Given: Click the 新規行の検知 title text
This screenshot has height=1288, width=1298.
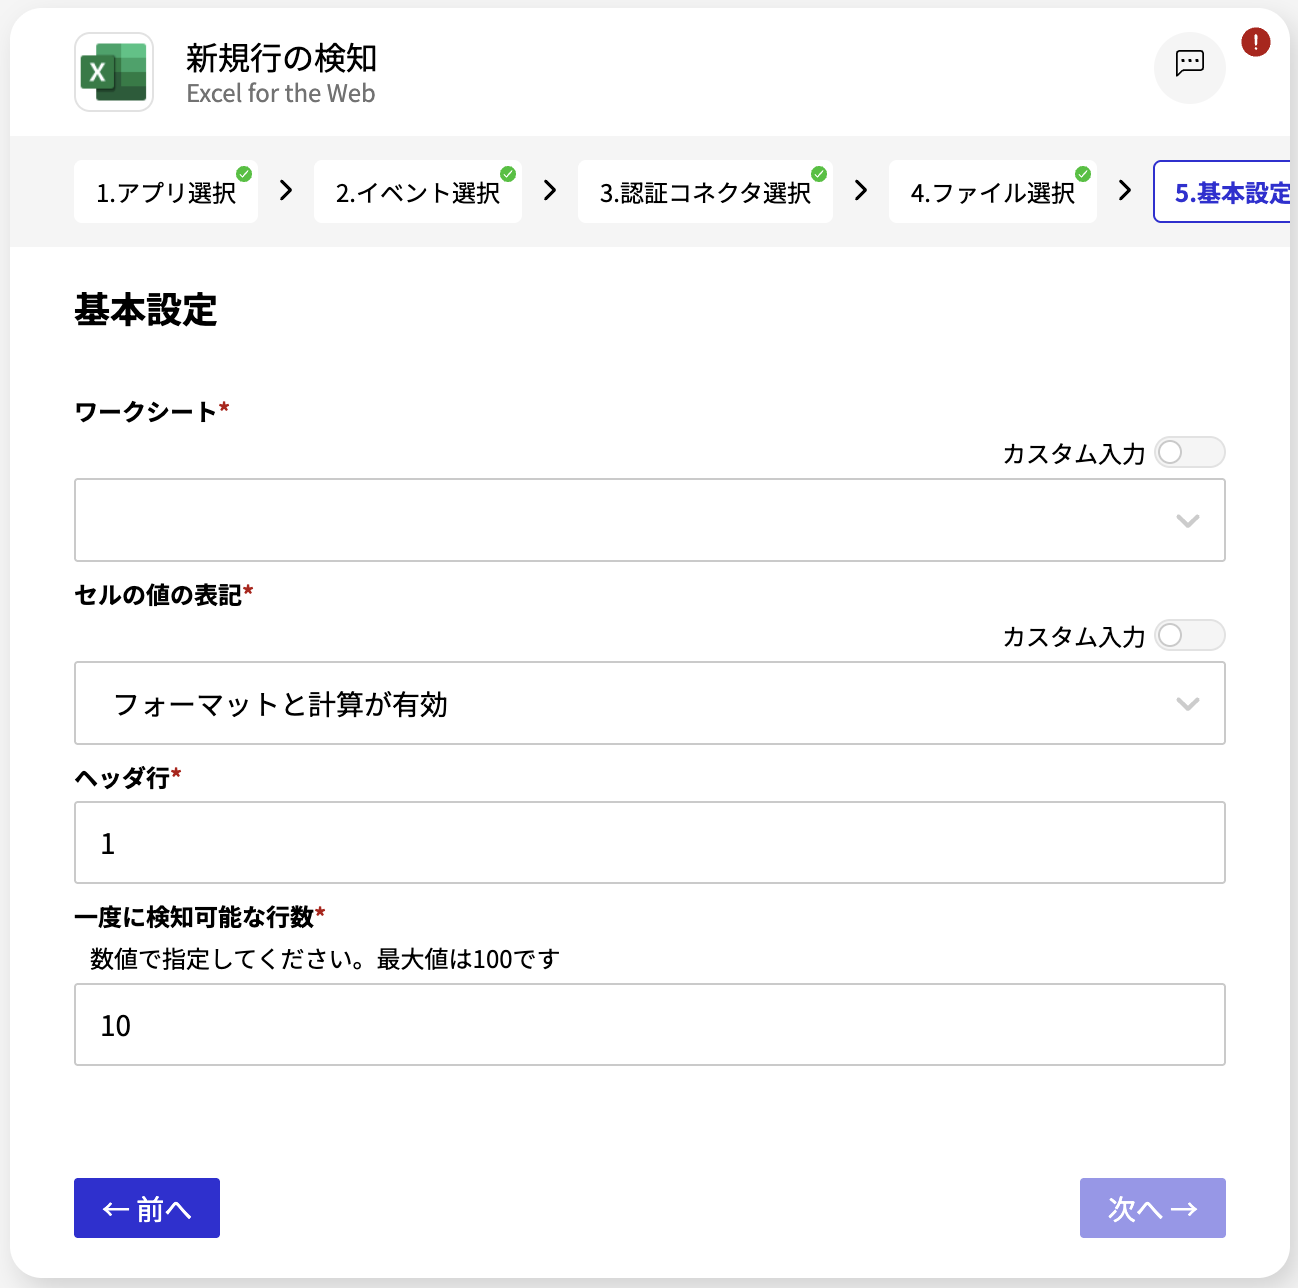Looking at the screenshot, I should coord(281,58).
